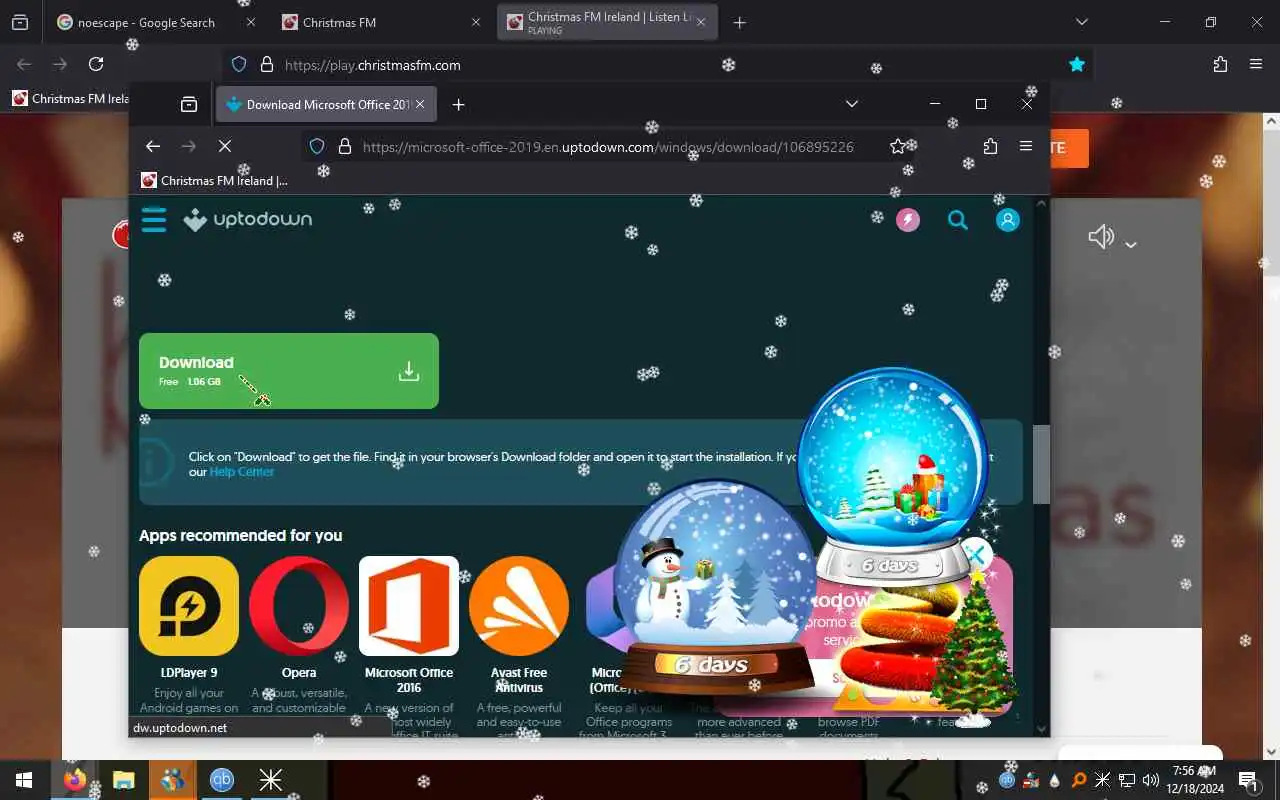Open the back Firefox window application menu
The width and height of the screenshot is (1280, 800).
[x=1256, y=64]
